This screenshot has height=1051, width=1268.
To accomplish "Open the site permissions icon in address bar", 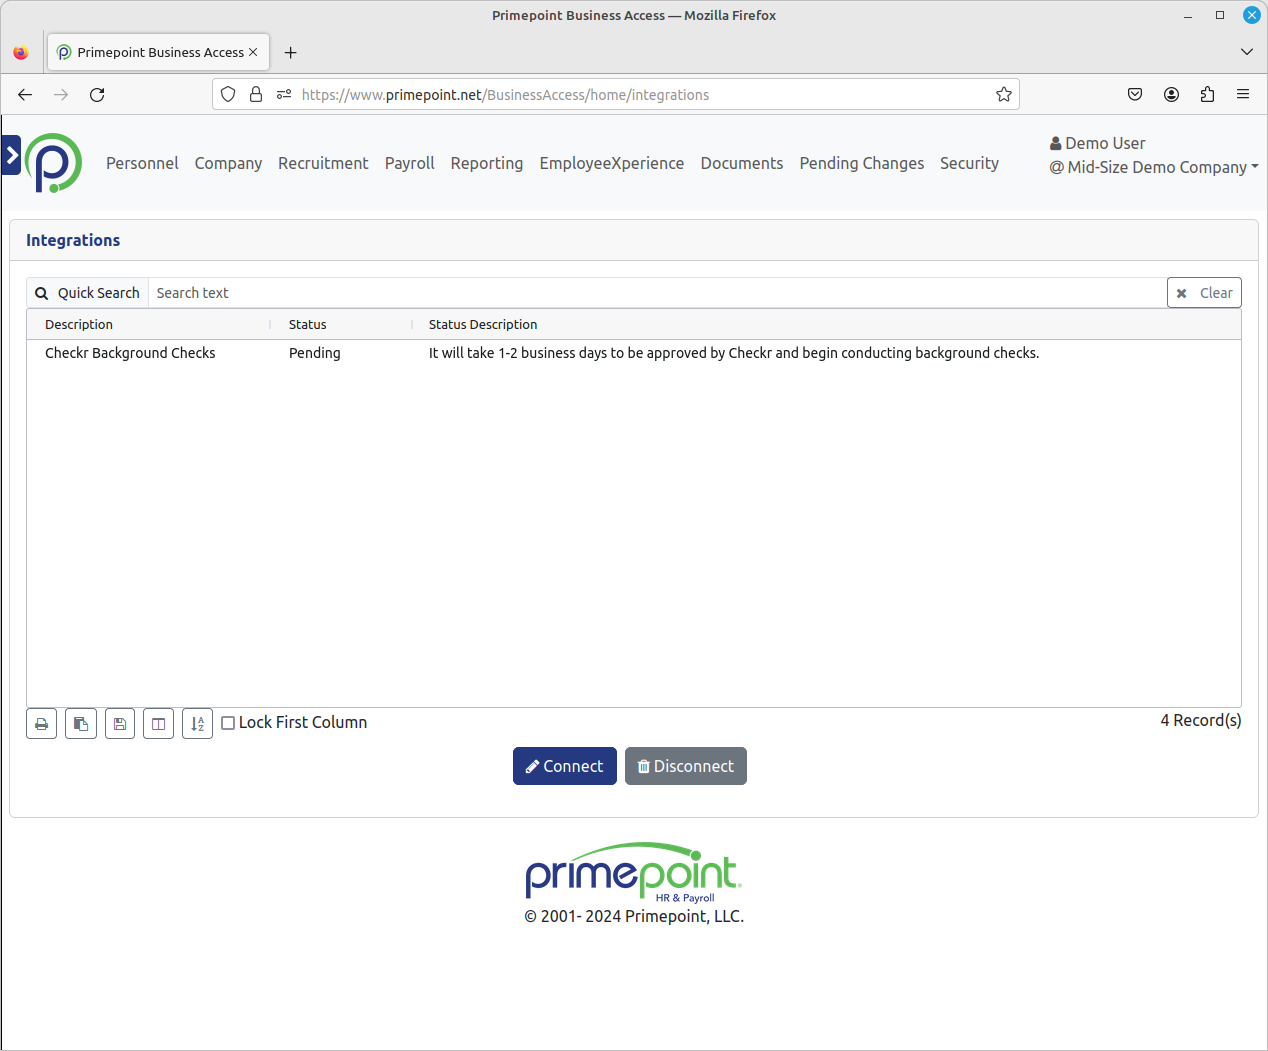I will tap(284, 94).
